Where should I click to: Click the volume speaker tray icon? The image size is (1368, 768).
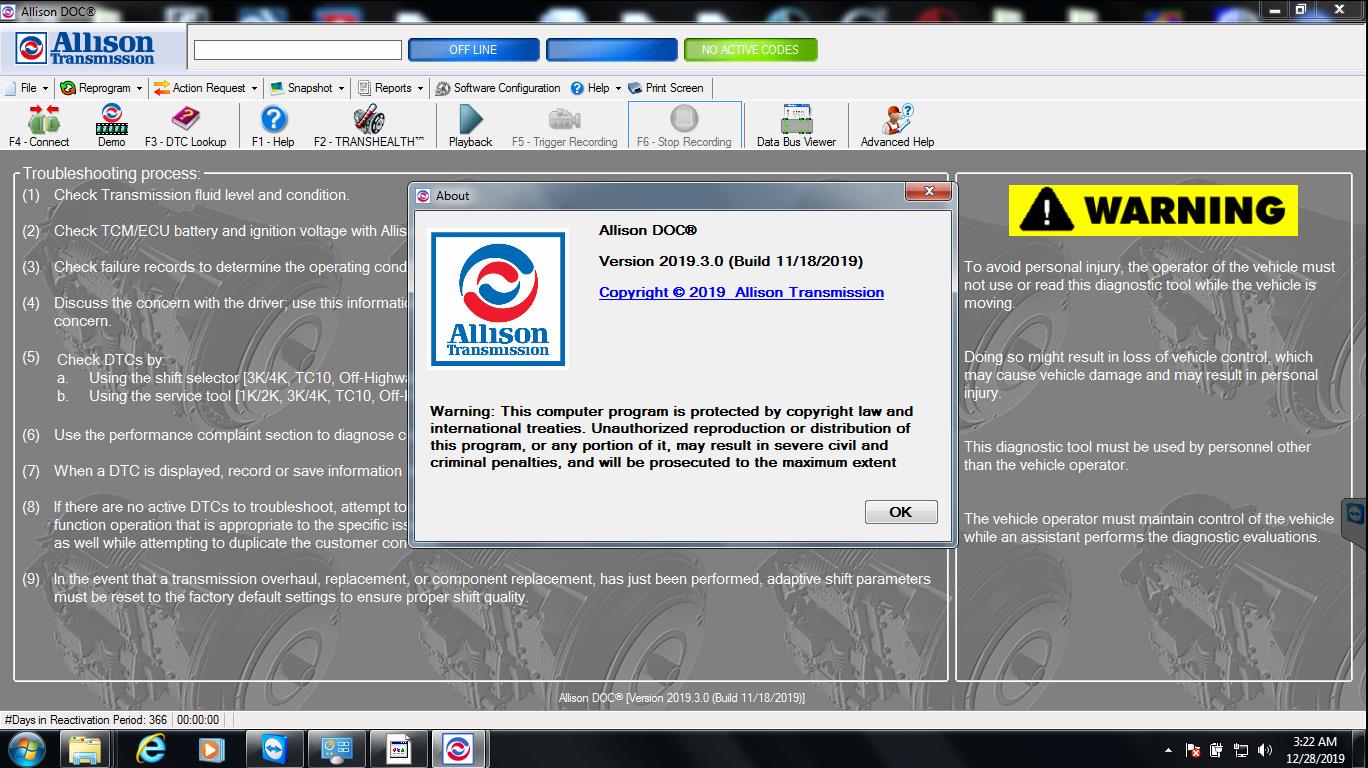1265,750
